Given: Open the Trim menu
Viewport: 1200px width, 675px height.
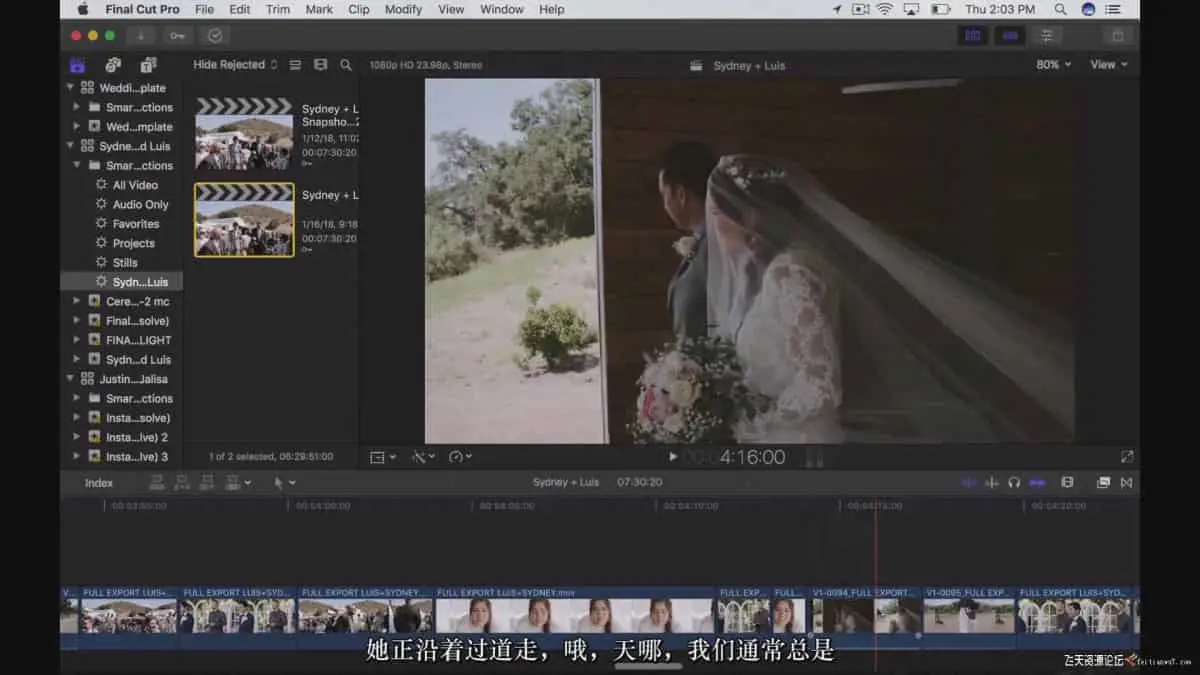Looking at the screenshot, I should click(x=278, y=9).
